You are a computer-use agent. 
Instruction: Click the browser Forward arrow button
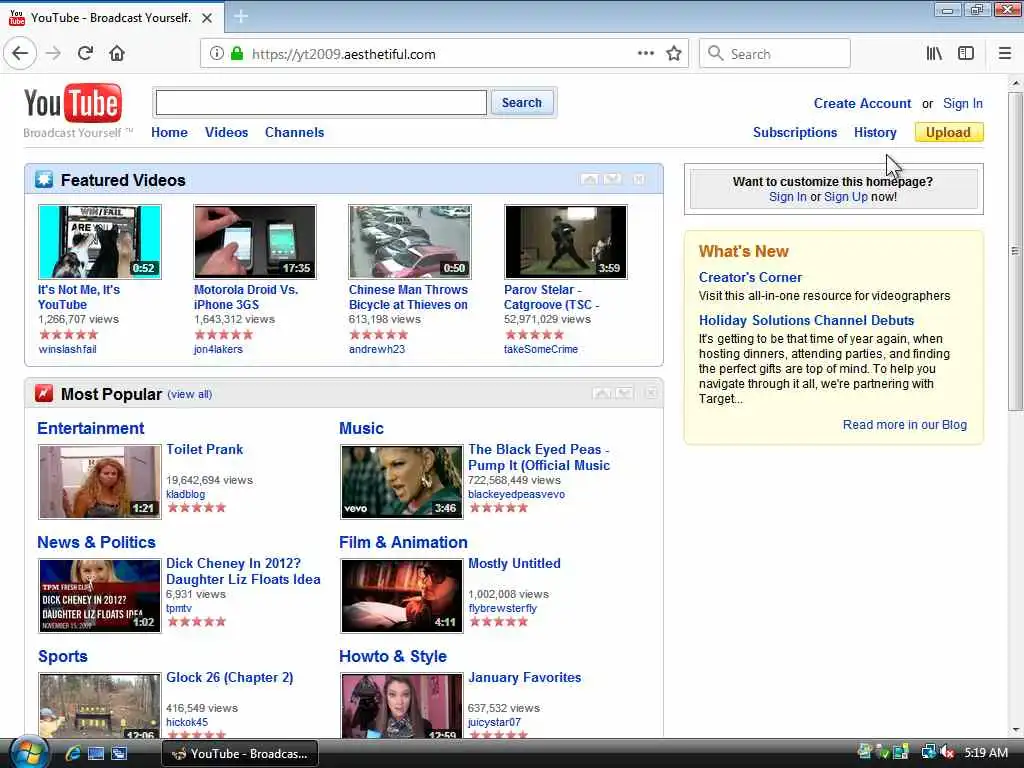click(54, 54)
